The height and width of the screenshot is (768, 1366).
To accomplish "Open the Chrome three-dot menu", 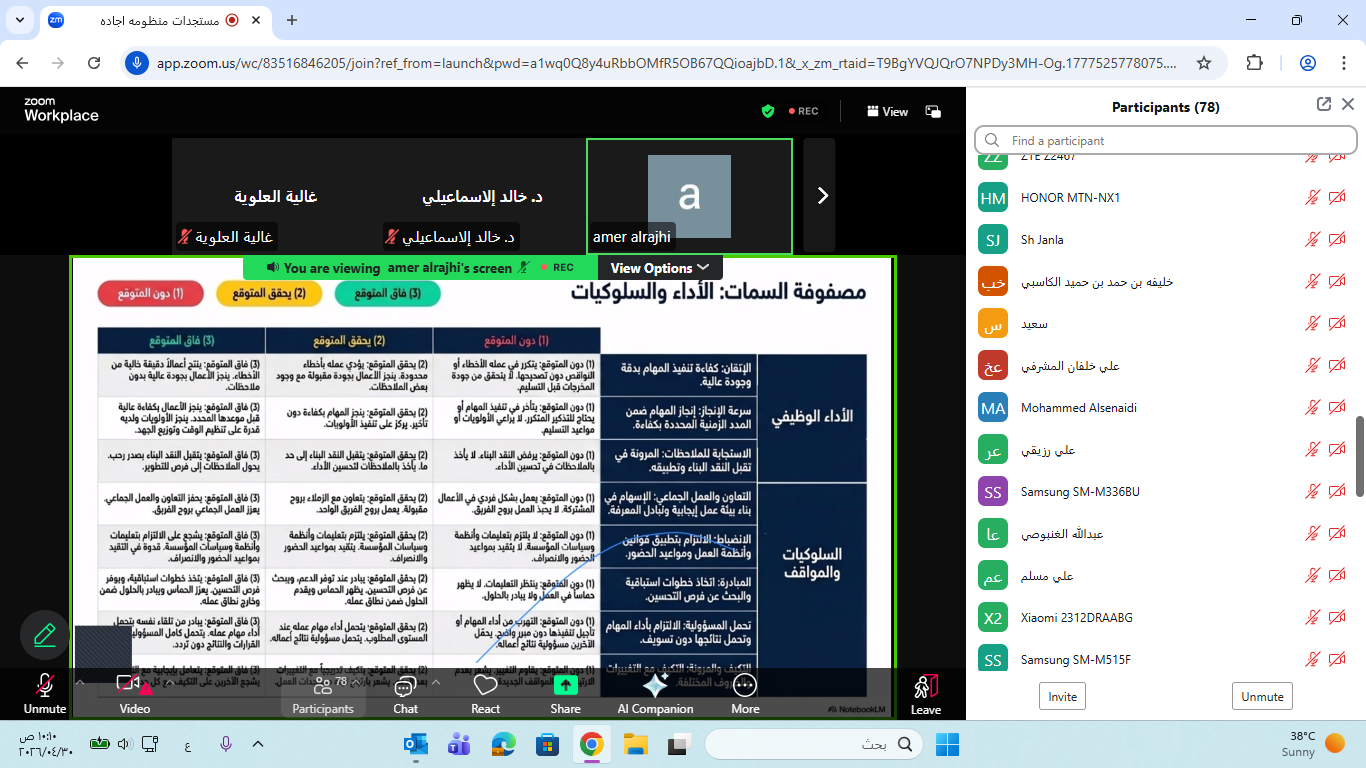I will [x=1342, y=63].
